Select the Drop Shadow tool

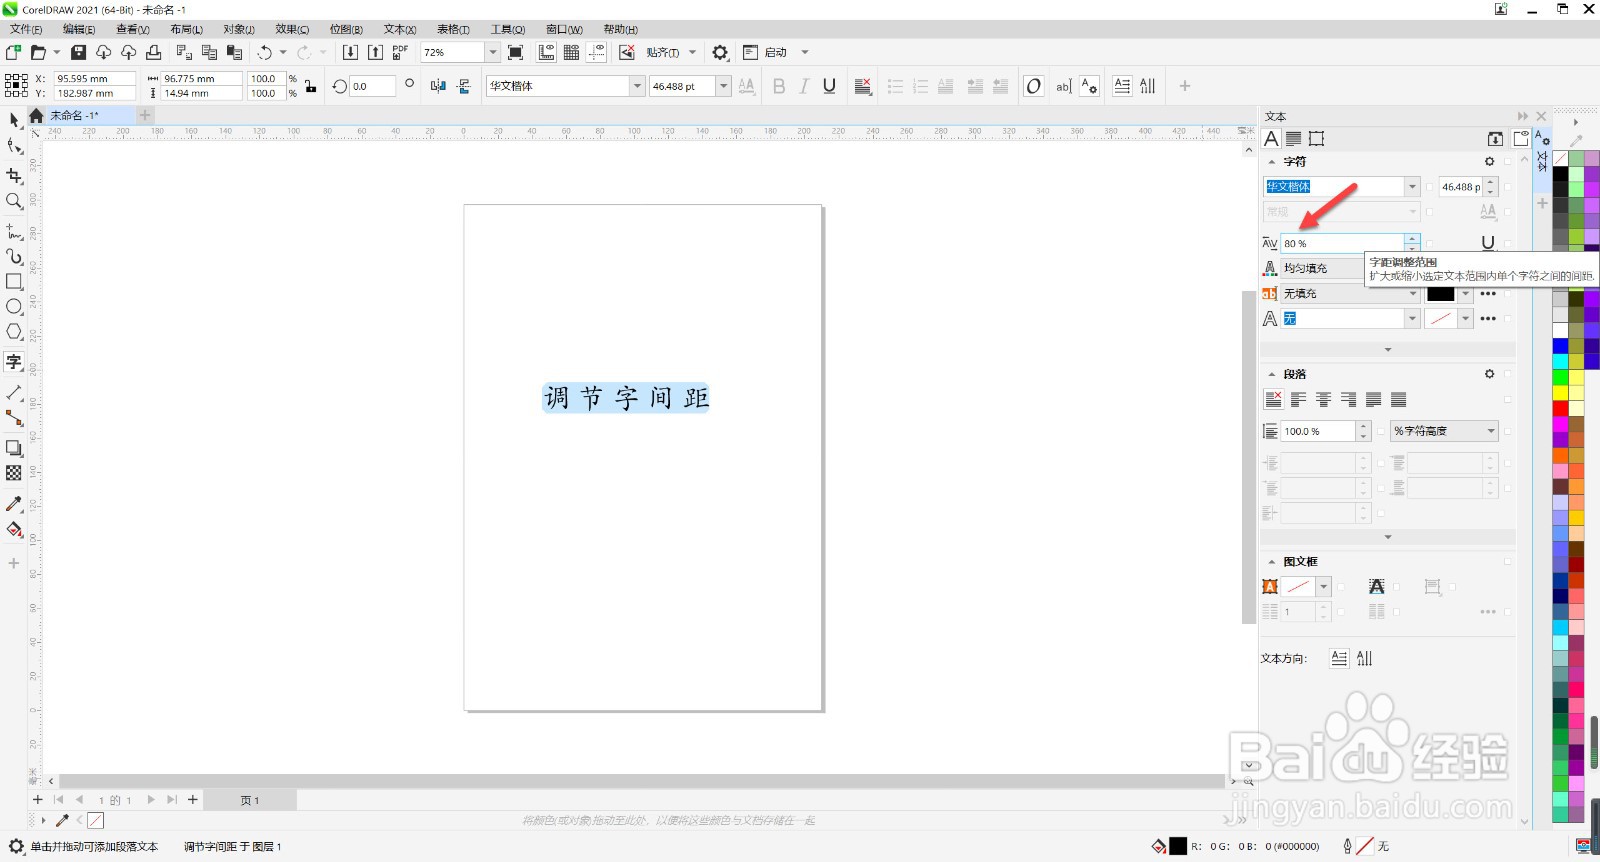click(14, 448)
